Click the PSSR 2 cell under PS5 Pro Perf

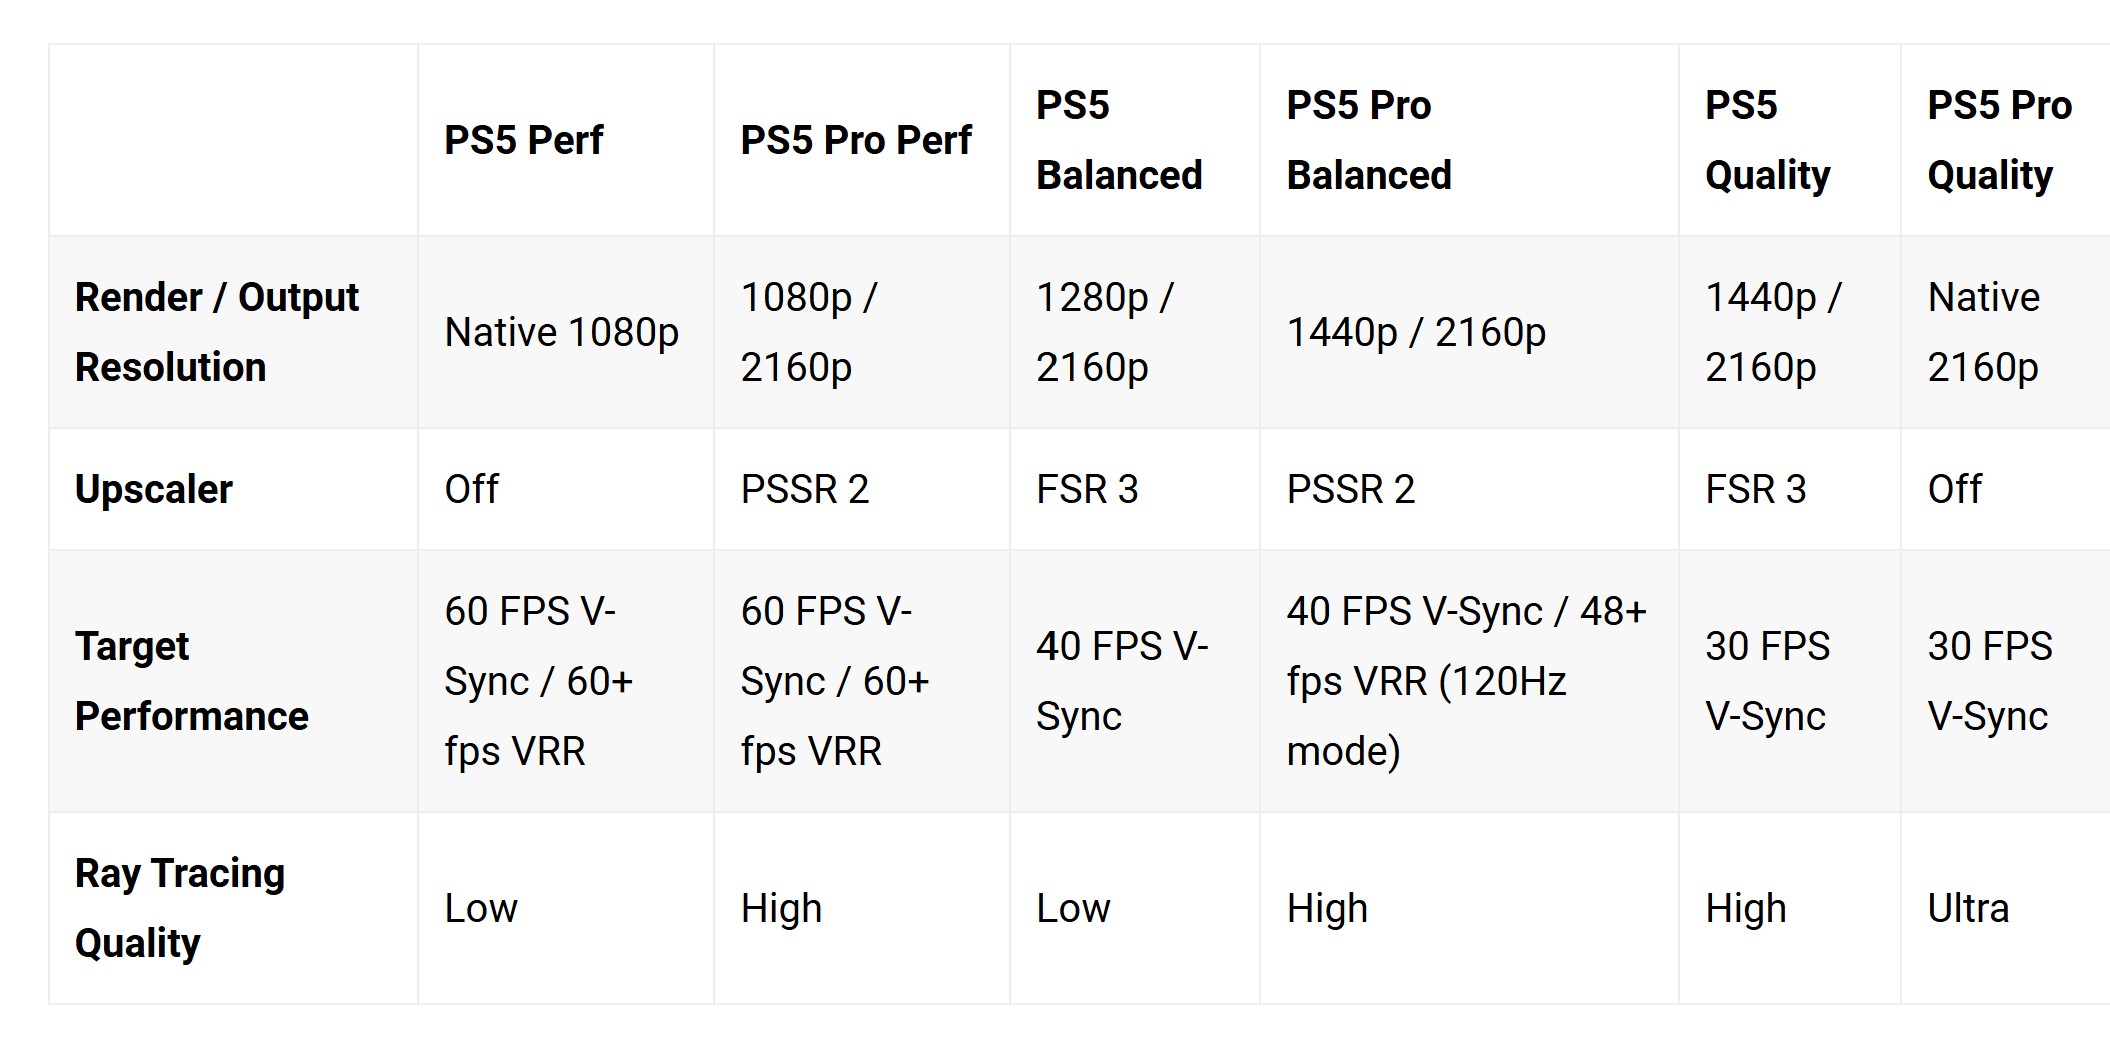[x=805, y=489]
